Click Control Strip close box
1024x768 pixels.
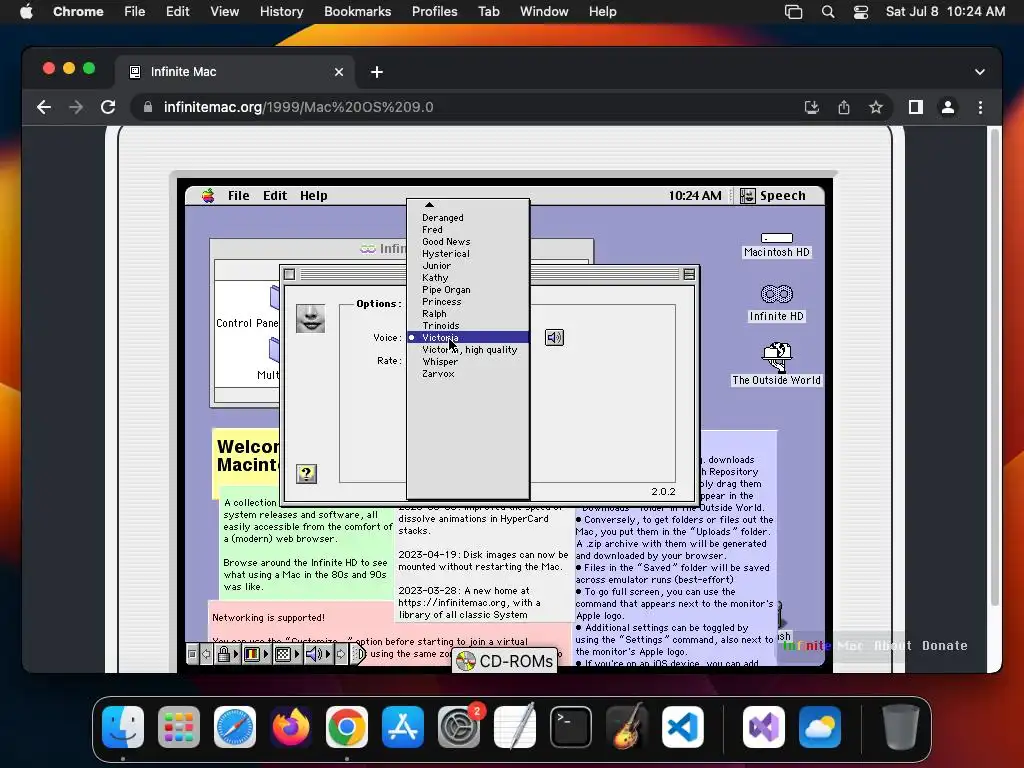coord(192,654)
